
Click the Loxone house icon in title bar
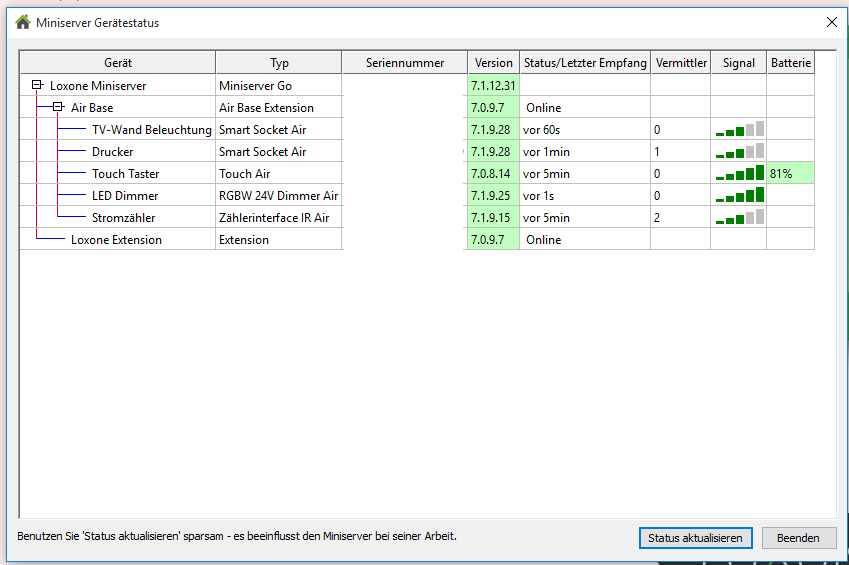(23, 22)
